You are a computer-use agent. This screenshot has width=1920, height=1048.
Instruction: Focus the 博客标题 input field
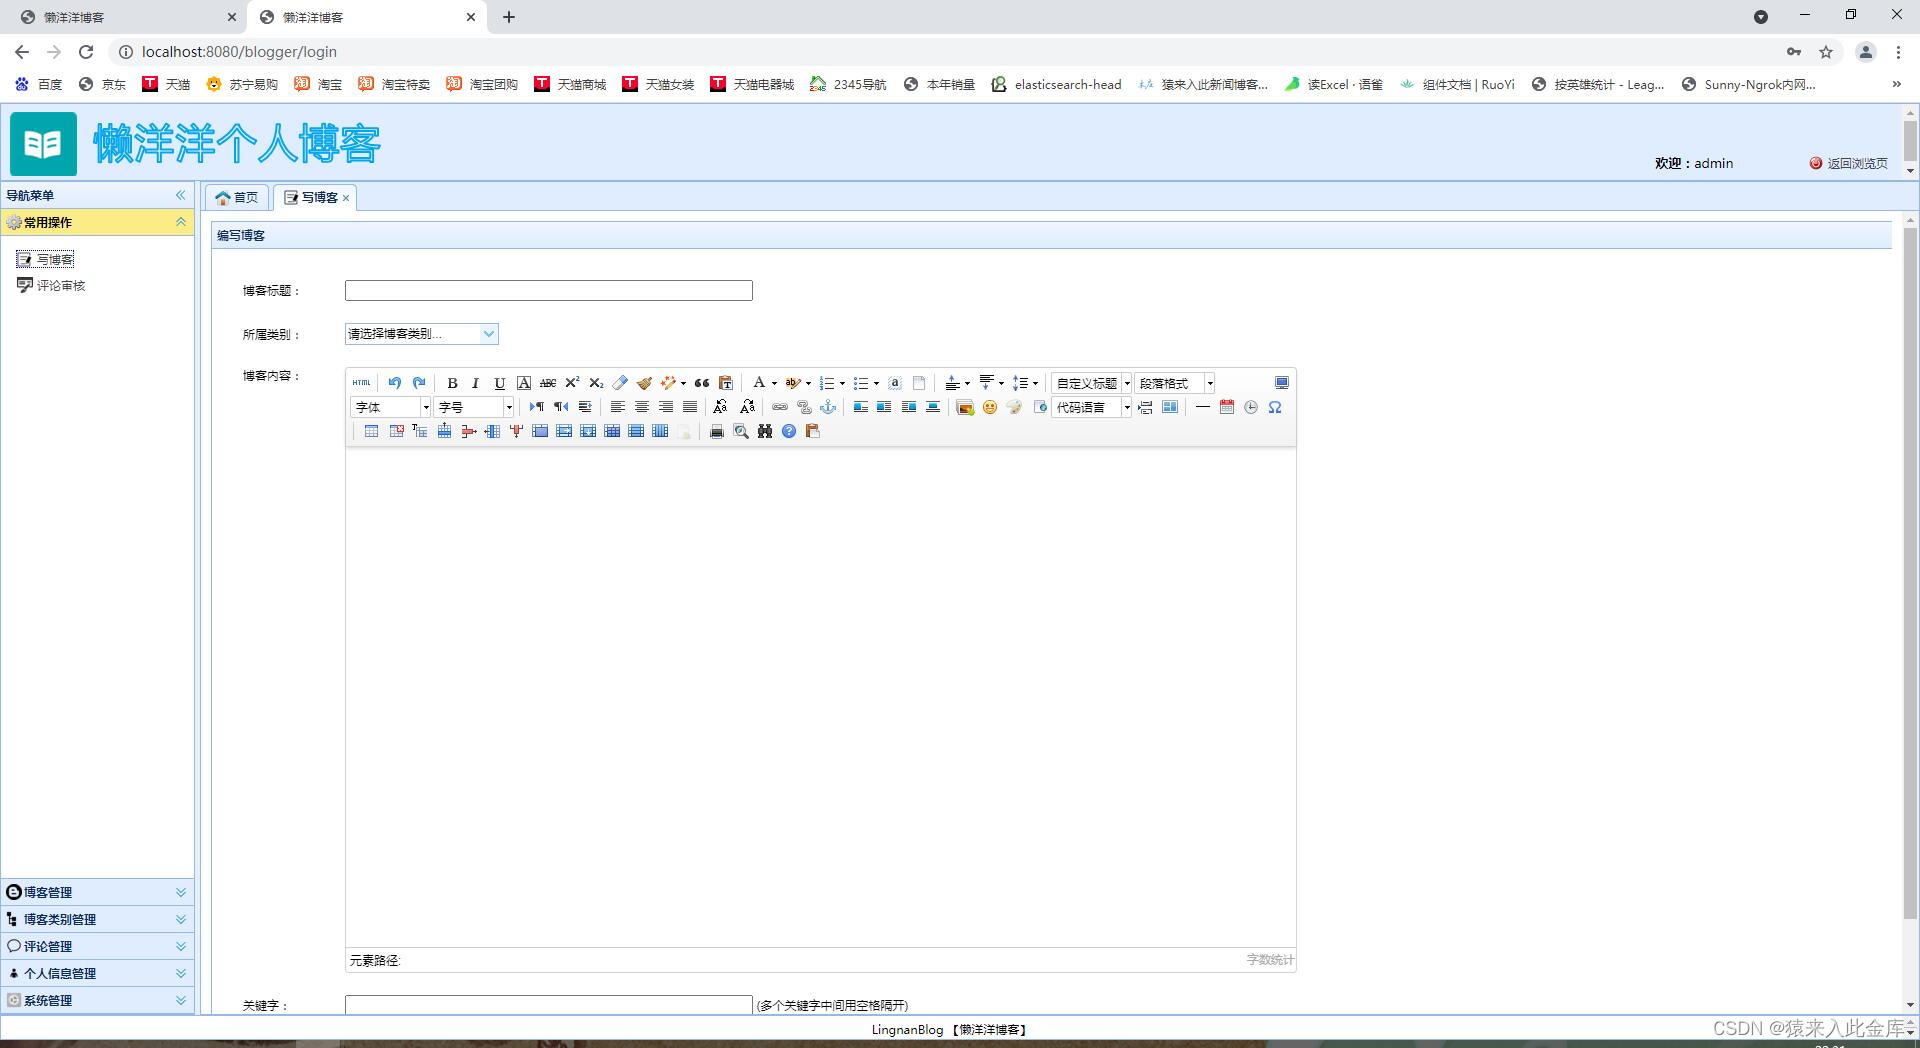[x=549, y=290]
